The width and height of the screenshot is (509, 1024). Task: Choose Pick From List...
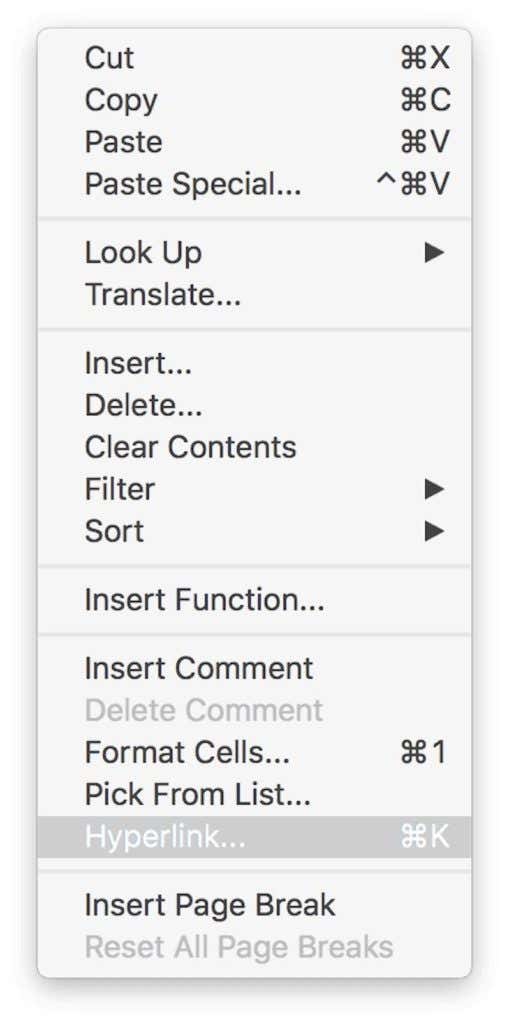pyautogui.click(x=254, y=794)
